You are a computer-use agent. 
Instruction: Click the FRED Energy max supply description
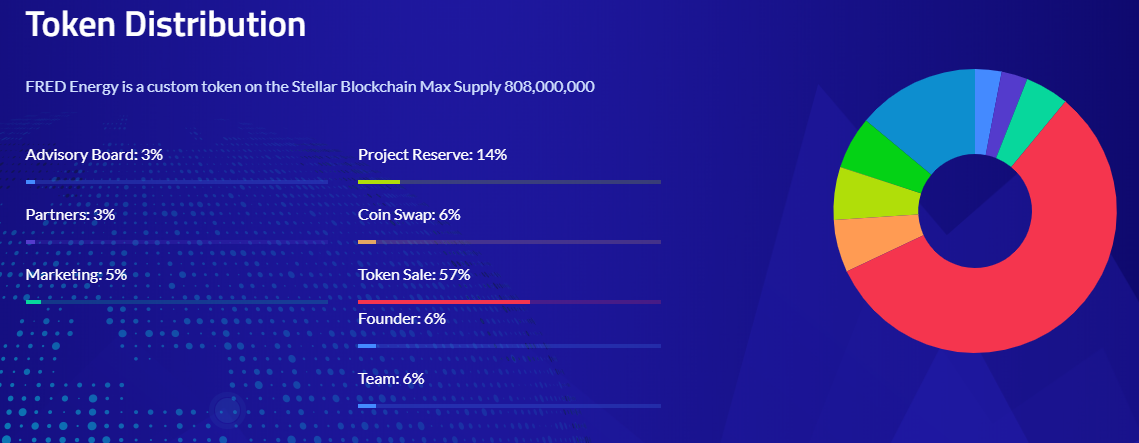310,87
